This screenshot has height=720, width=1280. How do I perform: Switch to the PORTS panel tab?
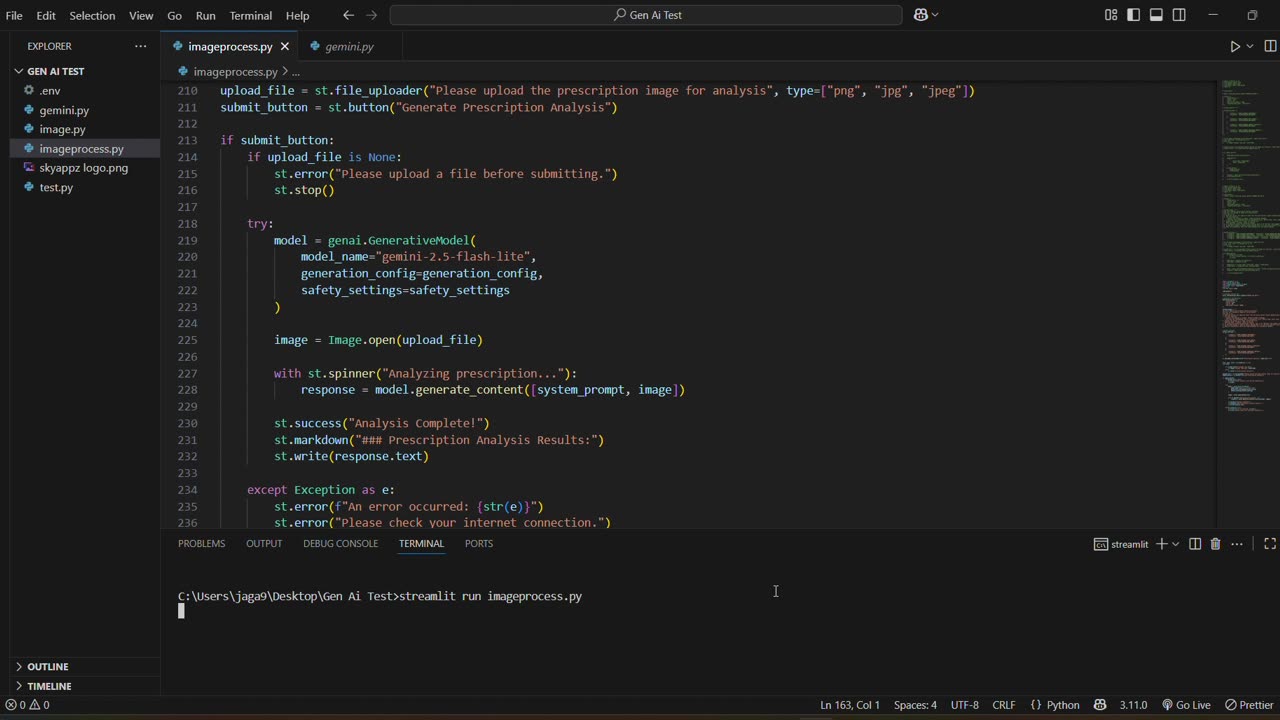pos(479,544)
